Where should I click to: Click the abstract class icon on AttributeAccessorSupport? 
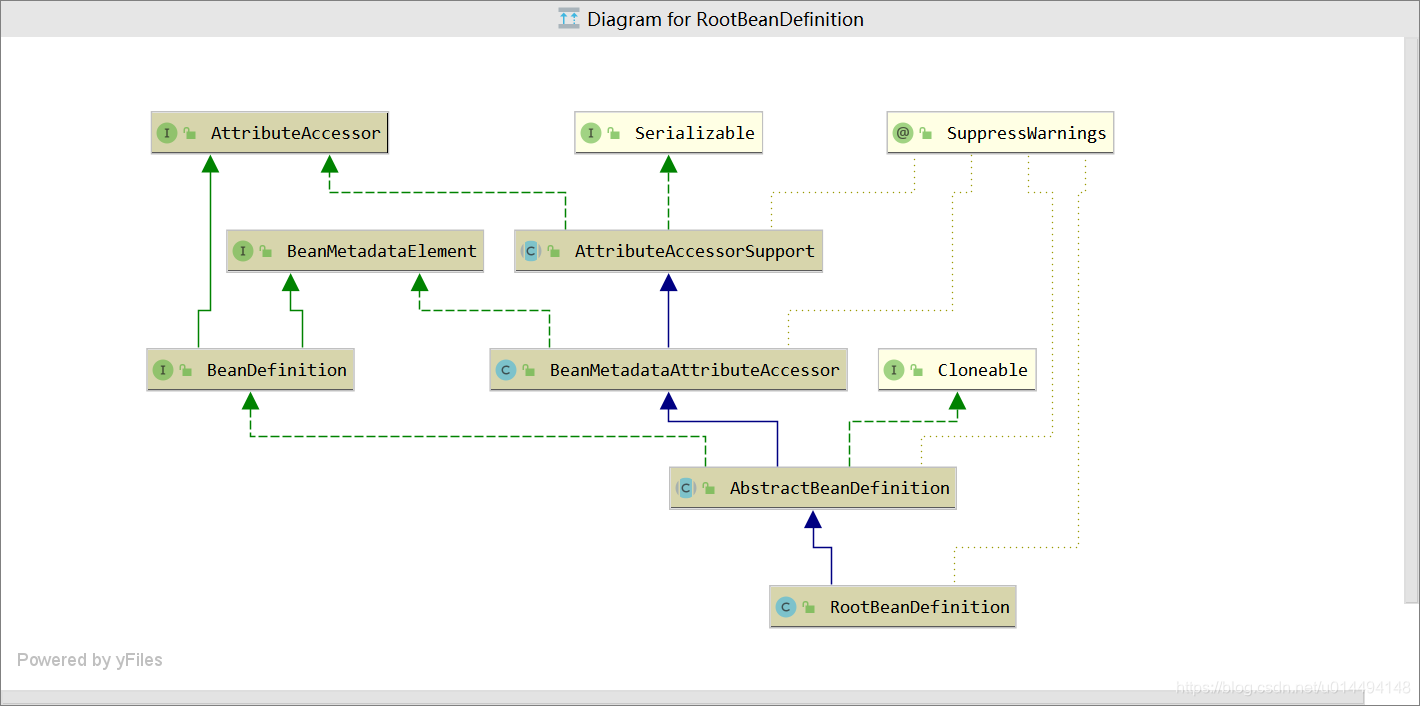click(x=531, y=251)
